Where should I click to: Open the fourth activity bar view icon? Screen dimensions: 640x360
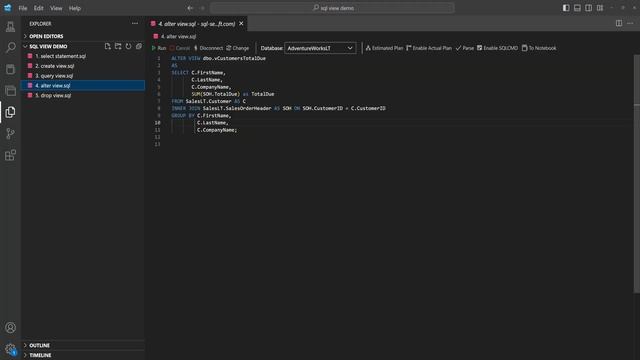coord(11,91)
